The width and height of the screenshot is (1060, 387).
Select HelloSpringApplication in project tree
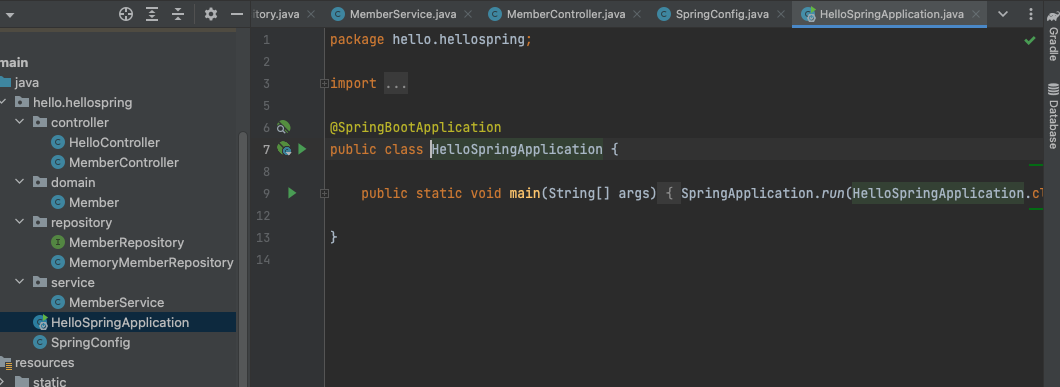pos(120,323)
